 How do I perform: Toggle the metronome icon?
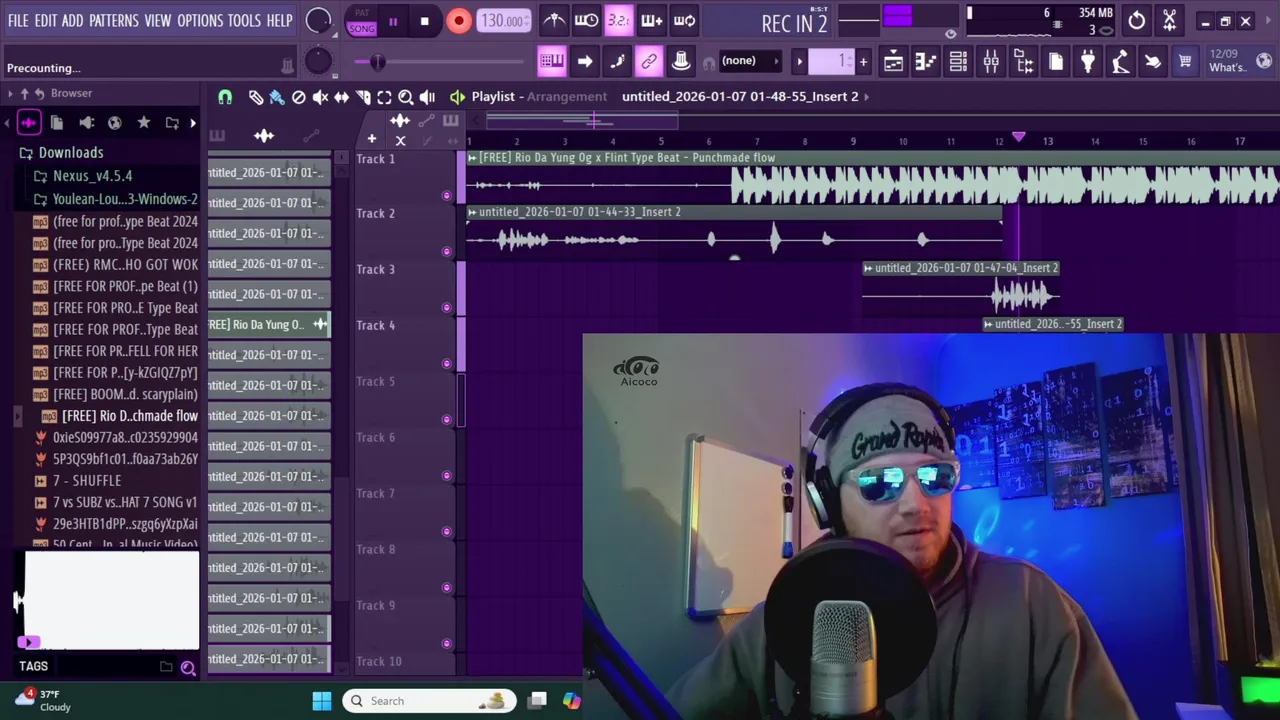pos(554,20)
